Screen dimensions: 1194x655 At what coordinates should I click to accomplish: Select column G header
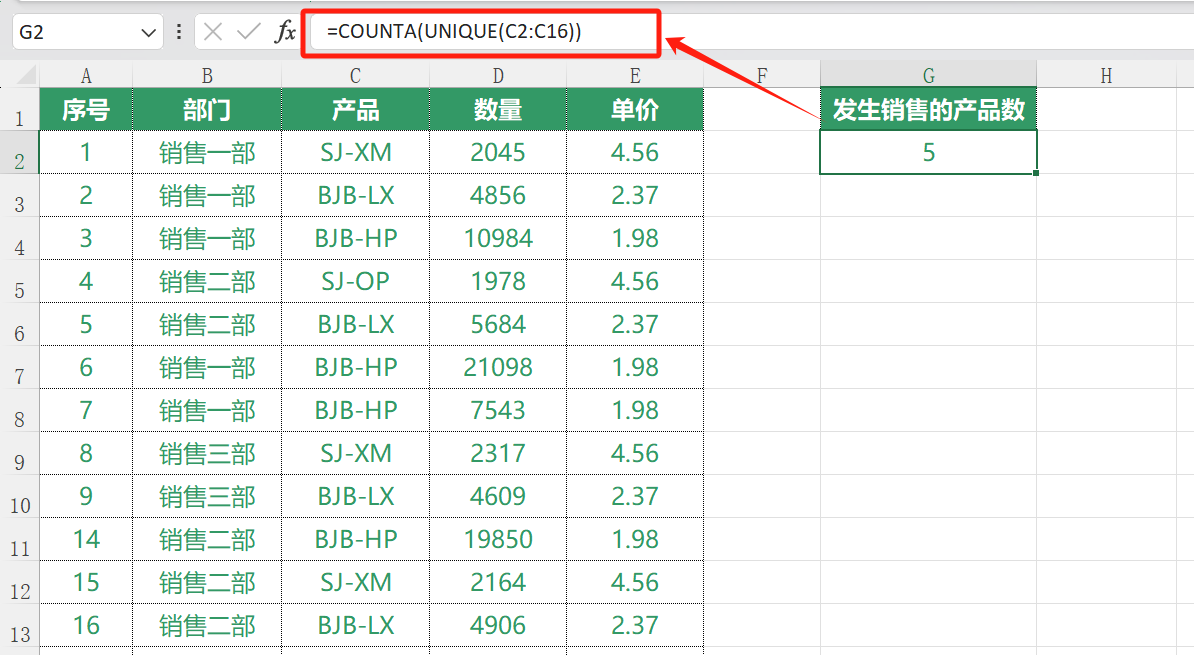pos(928,75)
